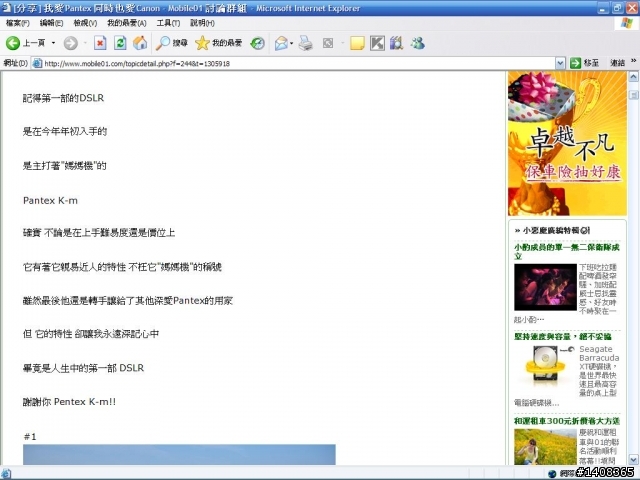640x480 pixels.
Task: Click the grayed Edit toolbar icon
Action: coord(328,43)
